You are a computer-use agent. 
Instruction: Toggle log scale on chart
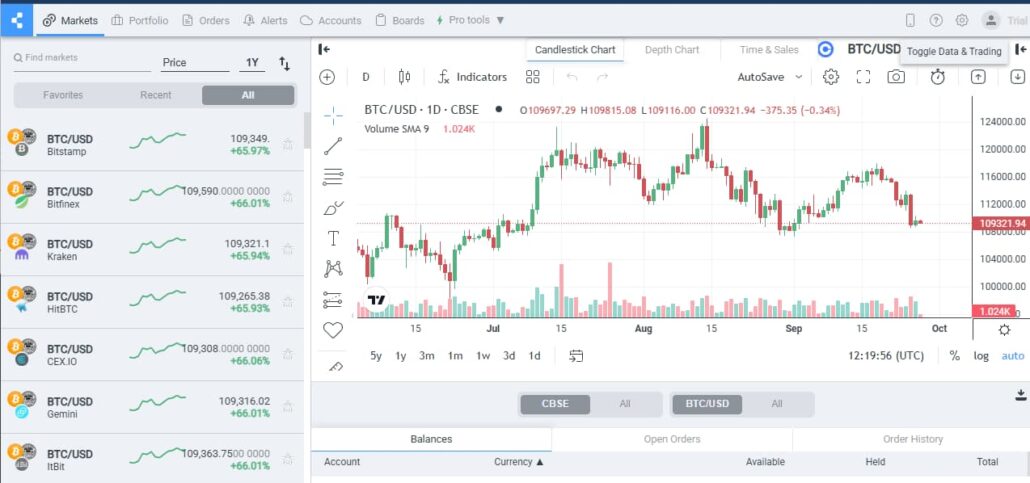point(981,356)
